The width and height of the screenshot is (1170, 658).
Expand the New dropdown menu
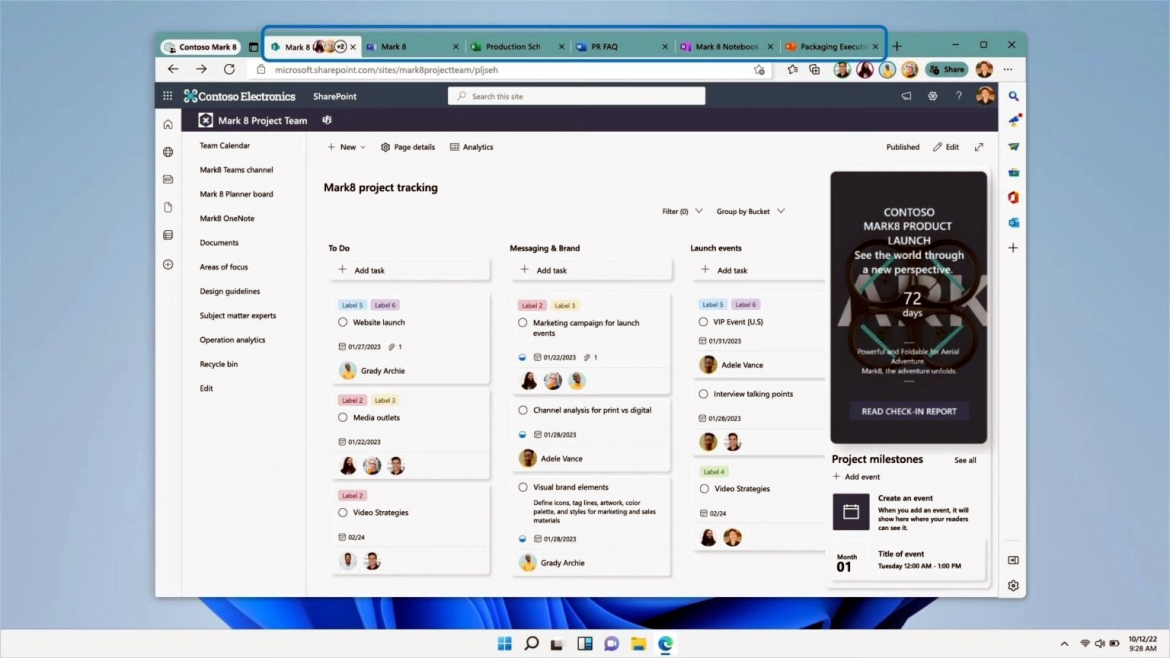click(x=346, y=147)
